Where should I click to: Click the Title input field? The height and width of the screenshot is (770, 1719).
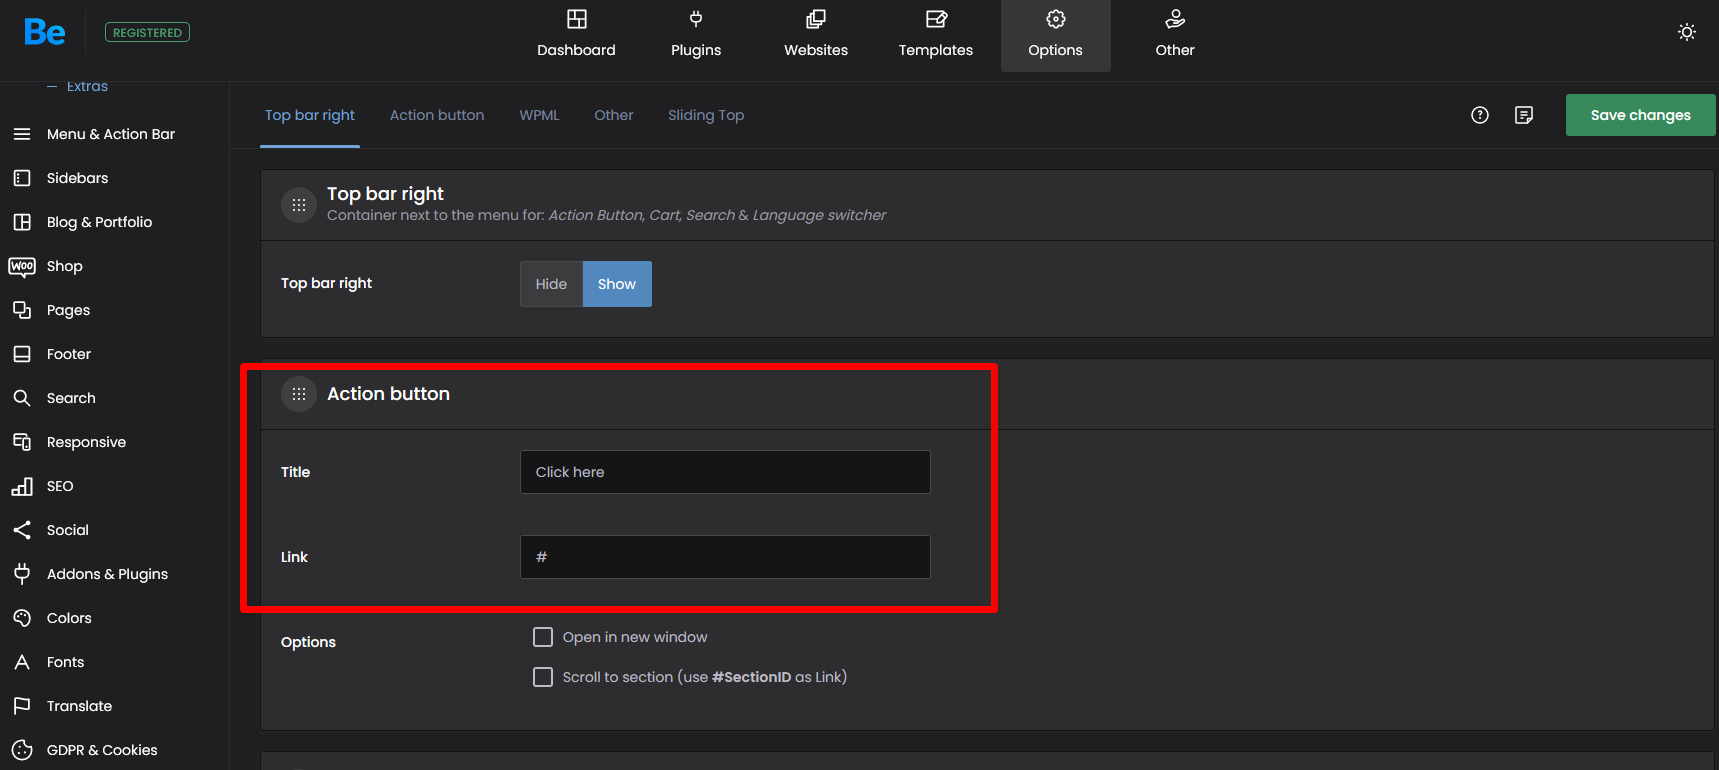pyautogui.click(x=725, y=472)
